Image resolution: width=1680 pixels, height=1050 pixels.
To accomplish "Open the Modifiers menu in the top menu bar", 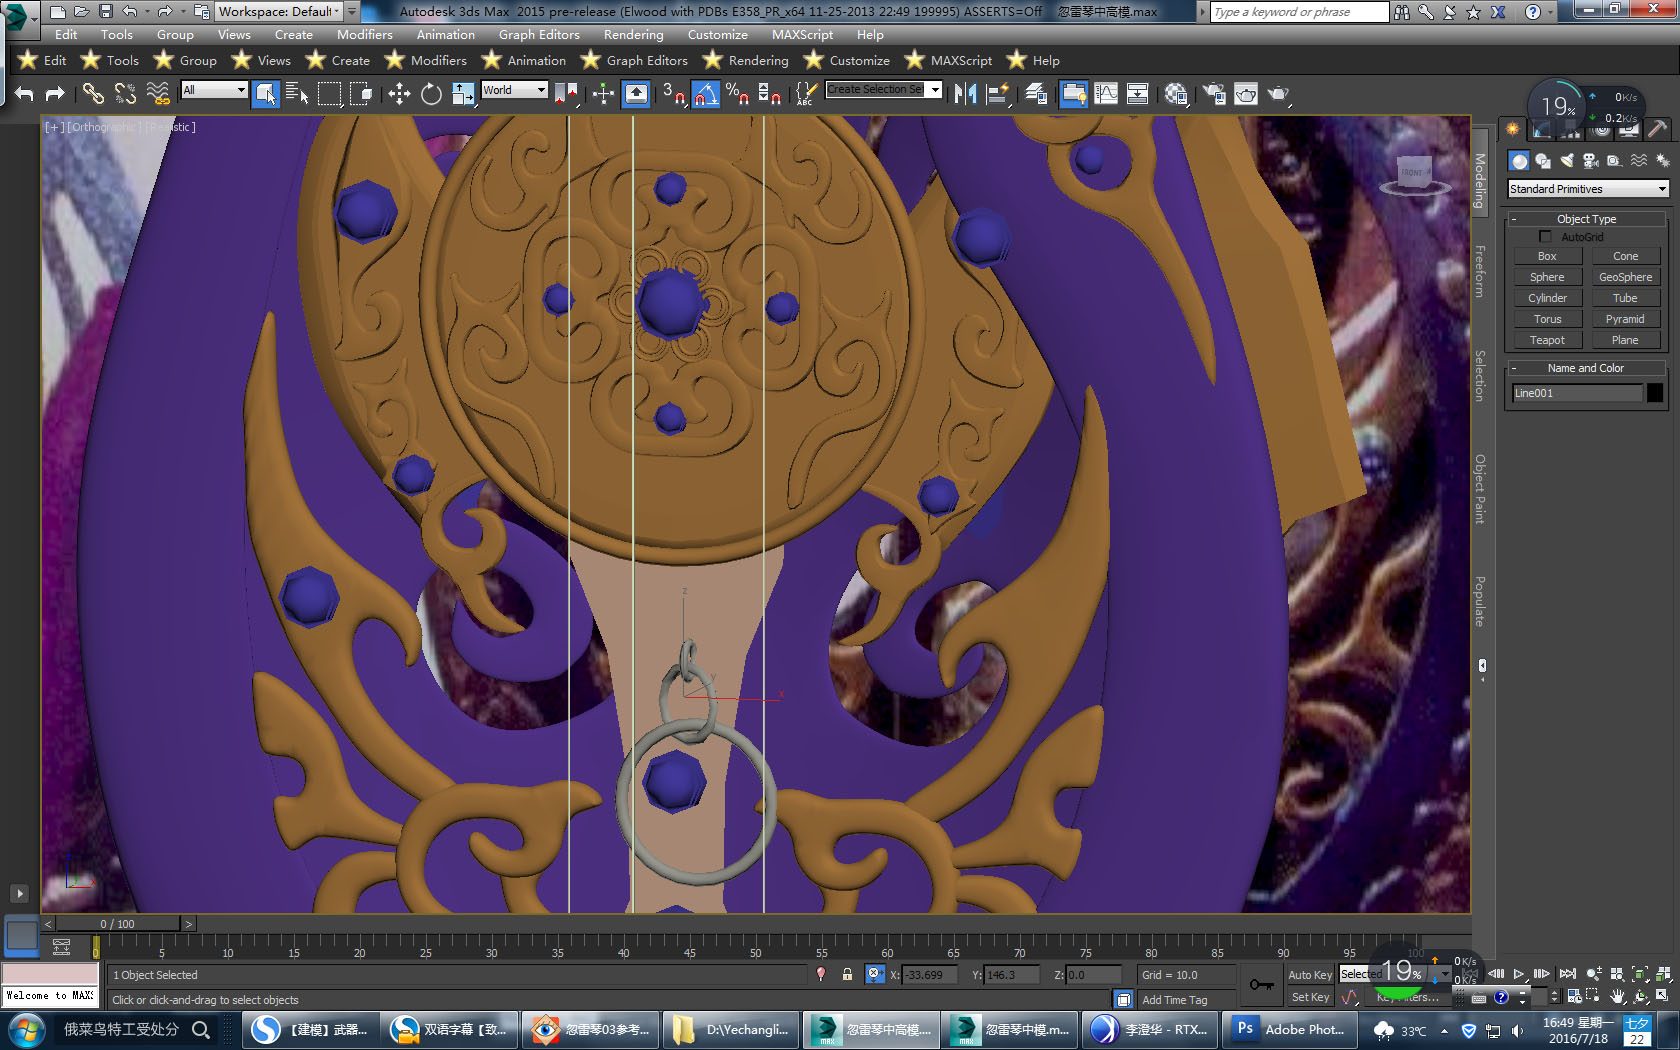I will point(365,34).
